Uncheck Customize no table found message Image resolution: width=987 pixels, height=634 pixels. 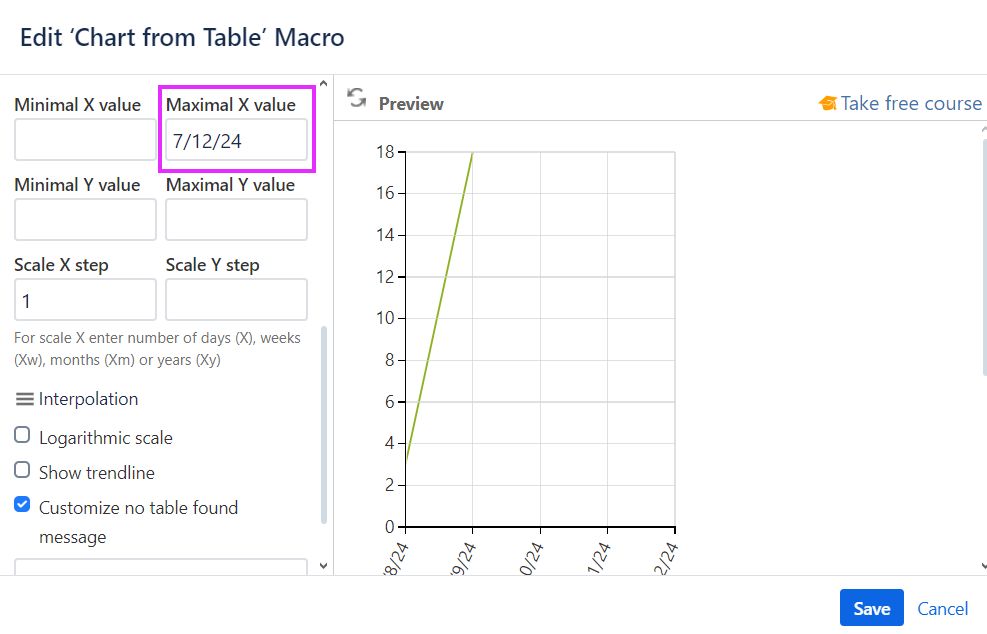coord(22,505)
